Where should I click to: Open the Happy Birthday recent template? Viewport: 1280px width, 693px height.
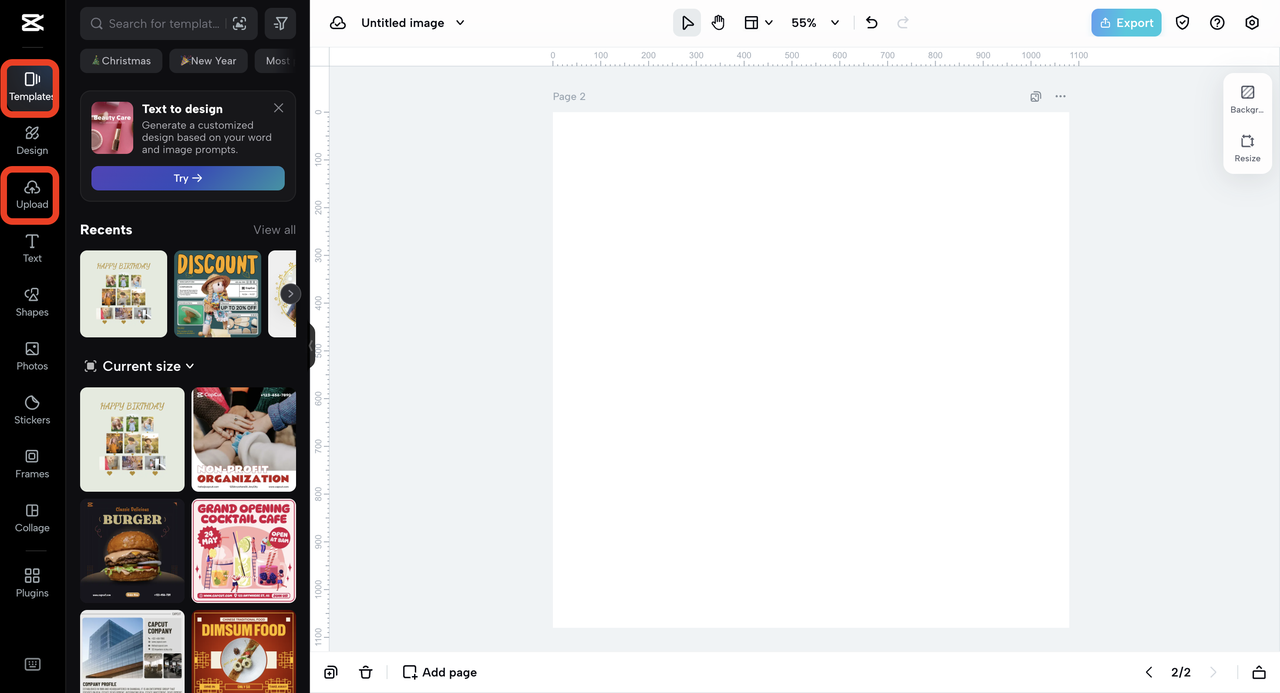pyautogui.click(x=123, y=293)
